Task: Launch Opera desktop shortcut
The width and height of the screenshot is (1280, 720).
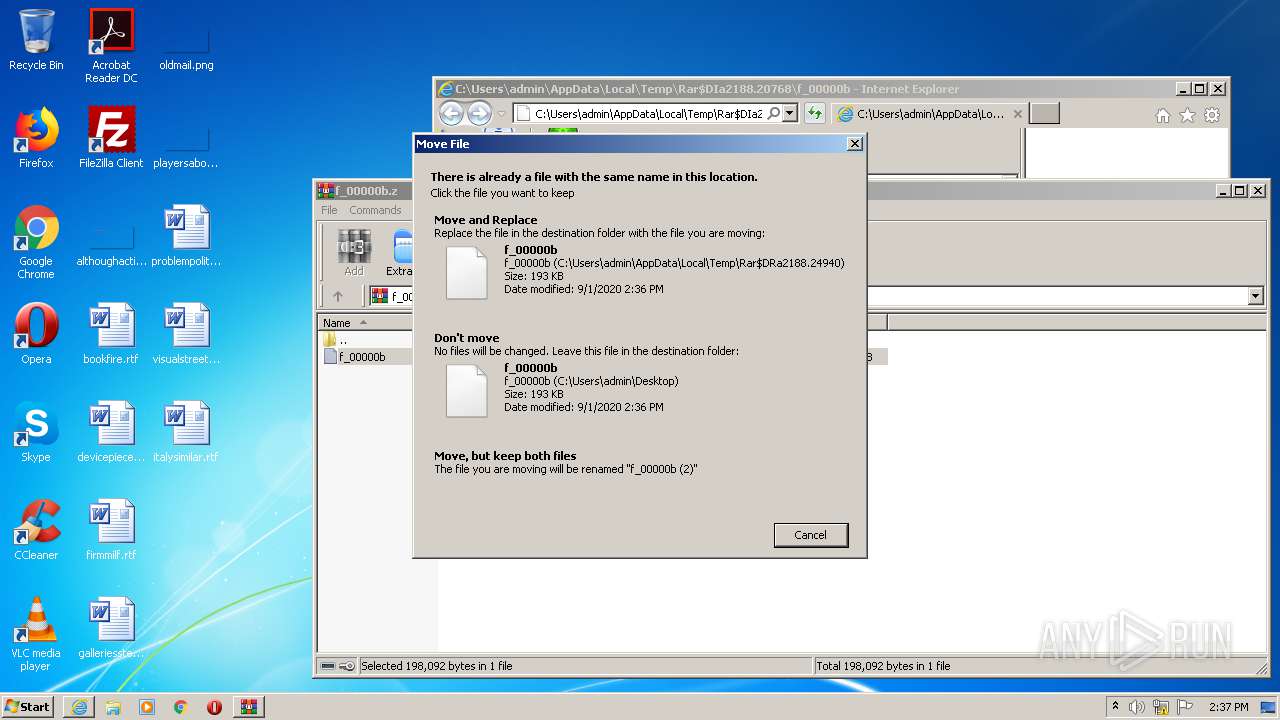Action: 36,334
